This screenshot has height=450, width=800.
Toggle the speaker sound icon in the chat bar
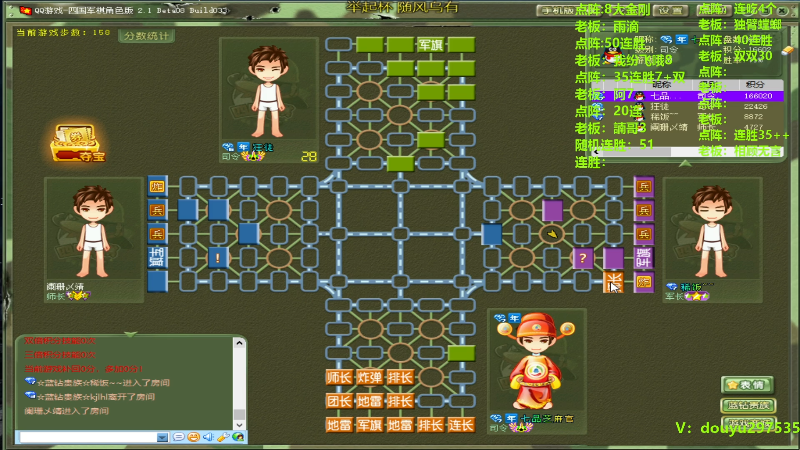(208, 437)
